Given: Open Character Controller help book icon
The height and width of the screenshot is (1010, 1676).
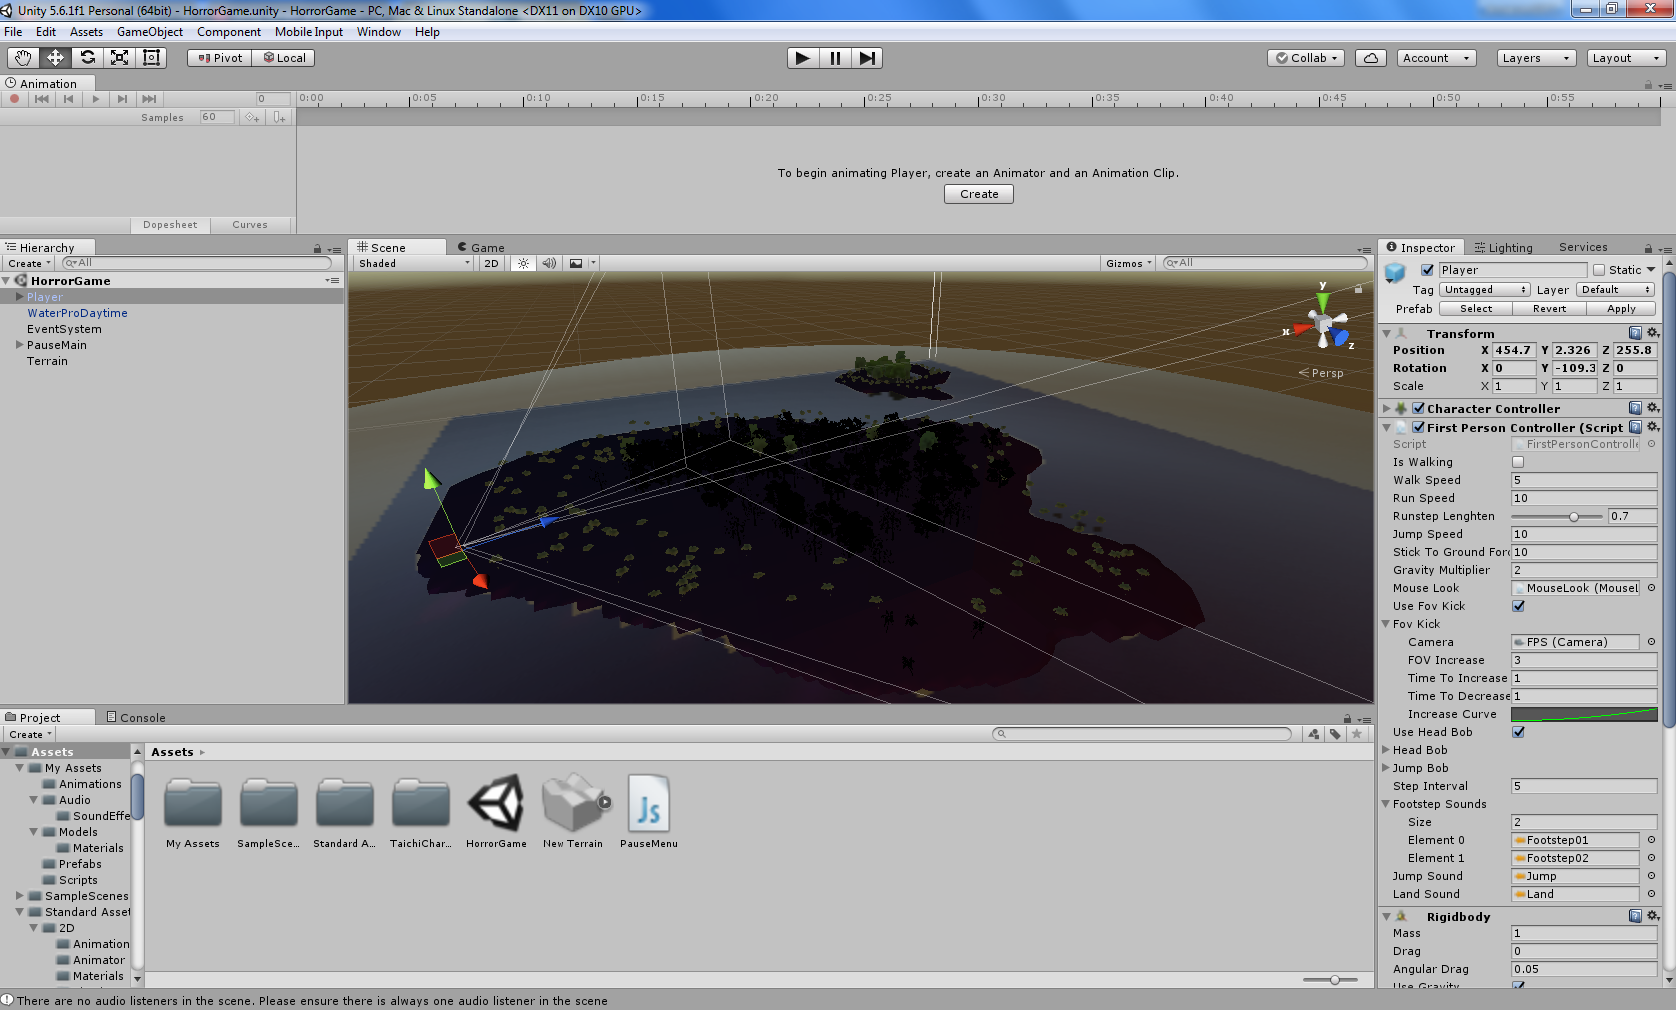Looking at the screenshot, I should click(1635, 408).
